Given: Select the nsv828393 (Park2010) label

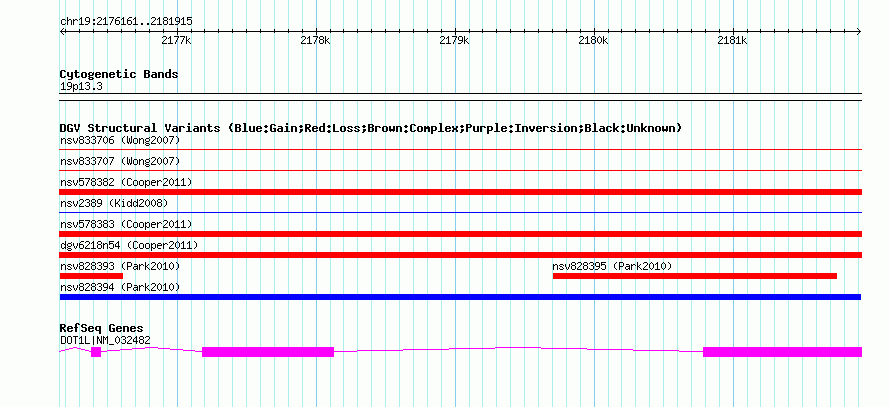Looking at the screenshot, I should [120, 266].
